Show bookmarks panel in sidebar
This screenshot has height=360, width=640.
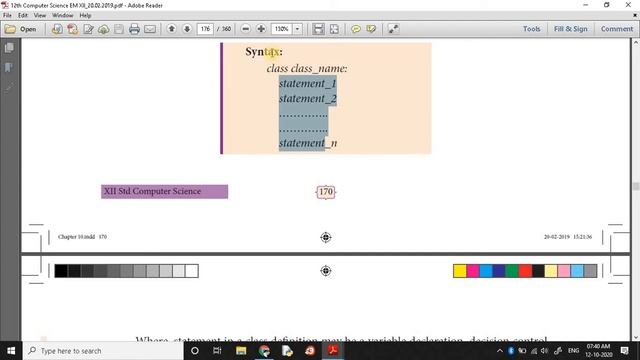9,67
